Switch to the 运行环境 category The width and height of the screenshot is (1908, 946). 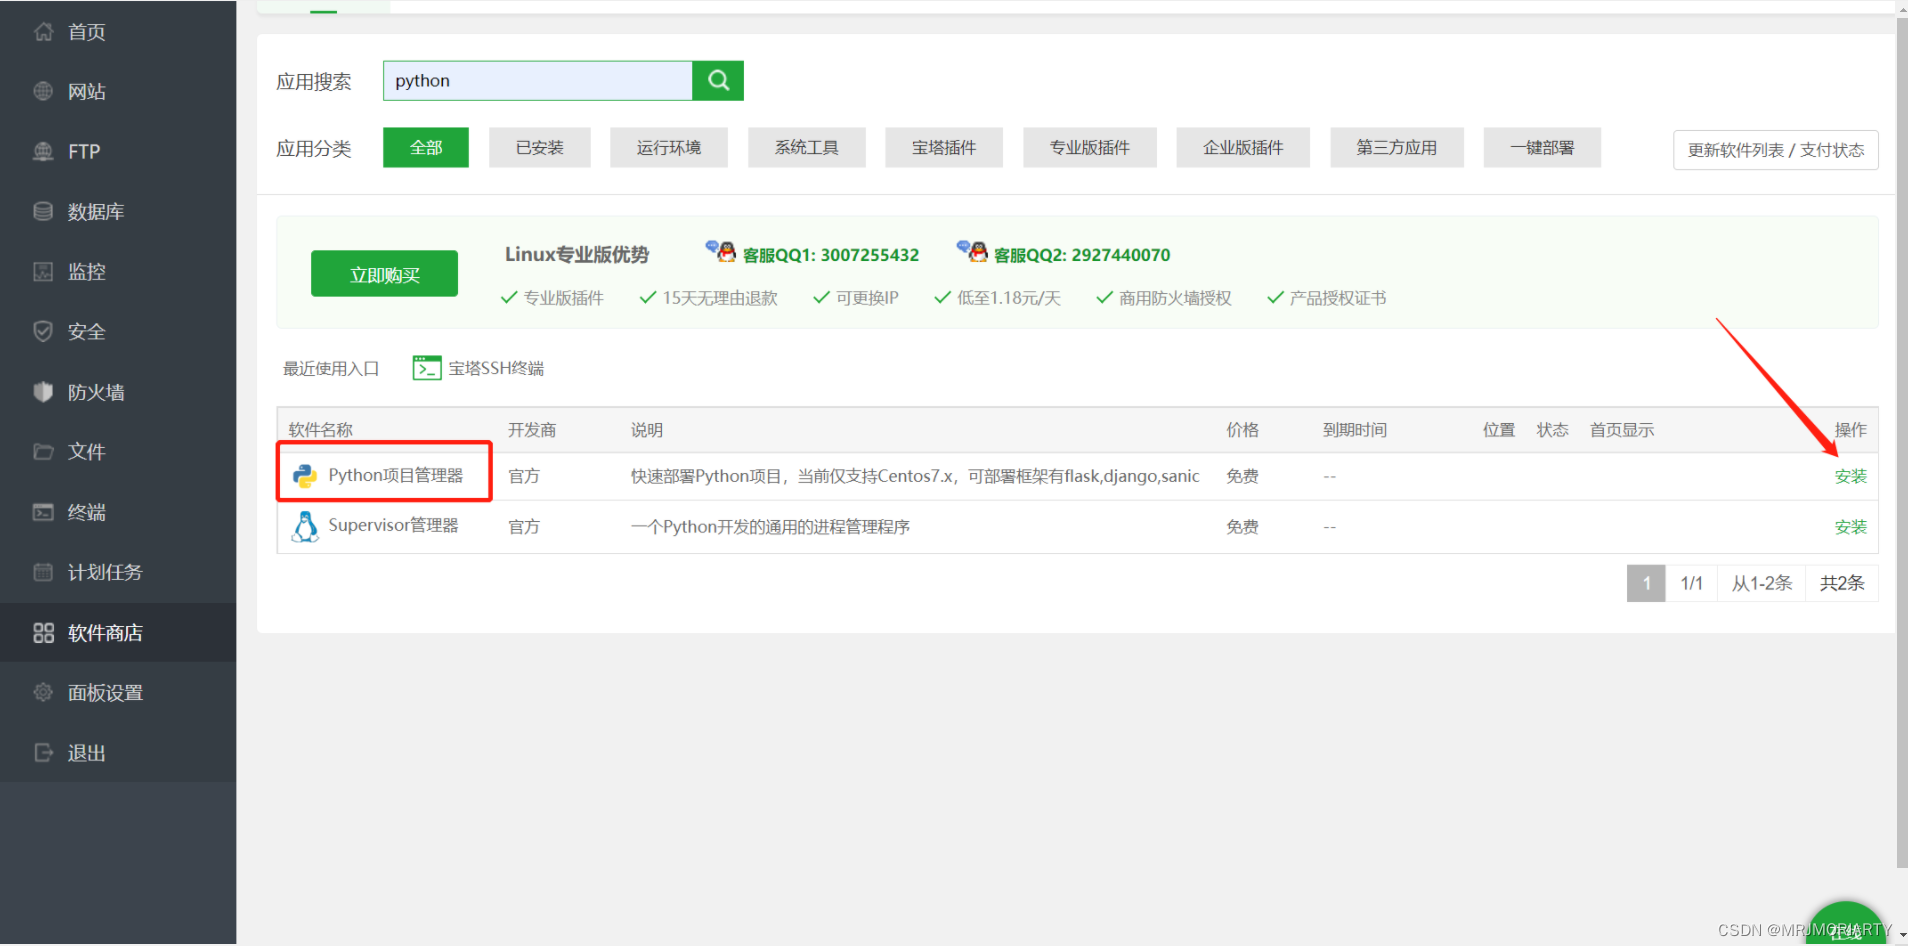[669, 147]
